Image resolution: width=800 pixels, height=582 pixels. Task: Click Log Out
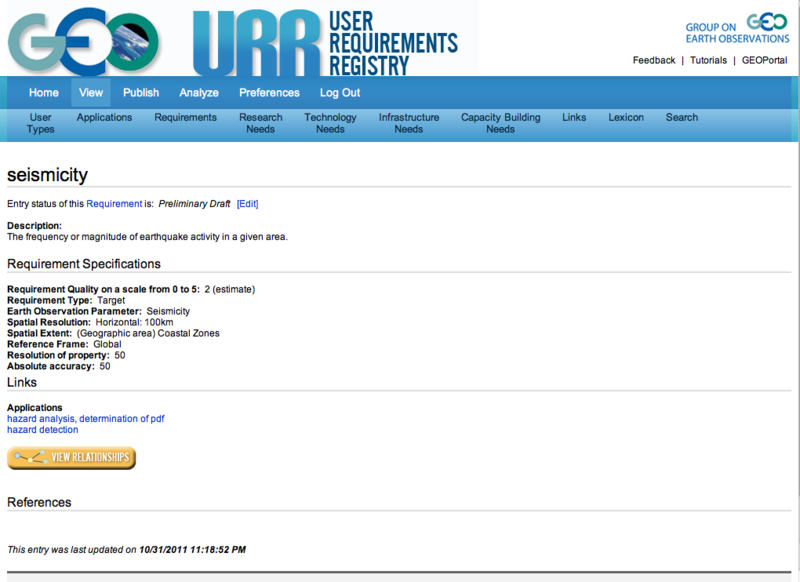[340, 93]
